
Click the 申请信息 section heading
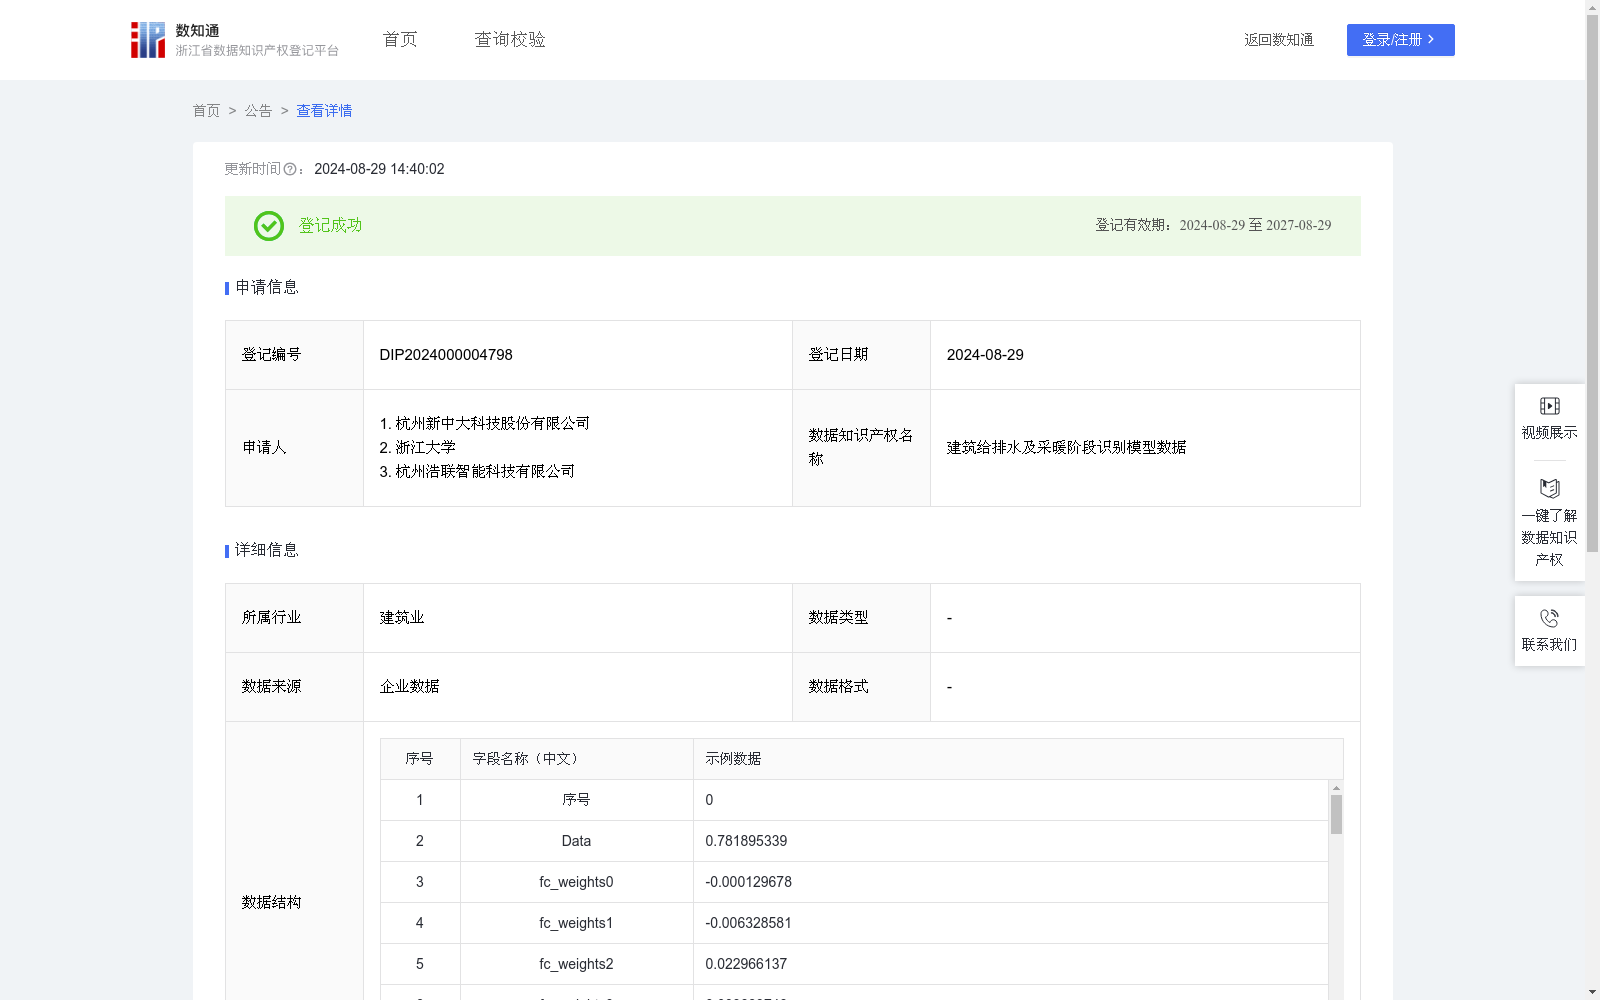click(x=267, y=288)
